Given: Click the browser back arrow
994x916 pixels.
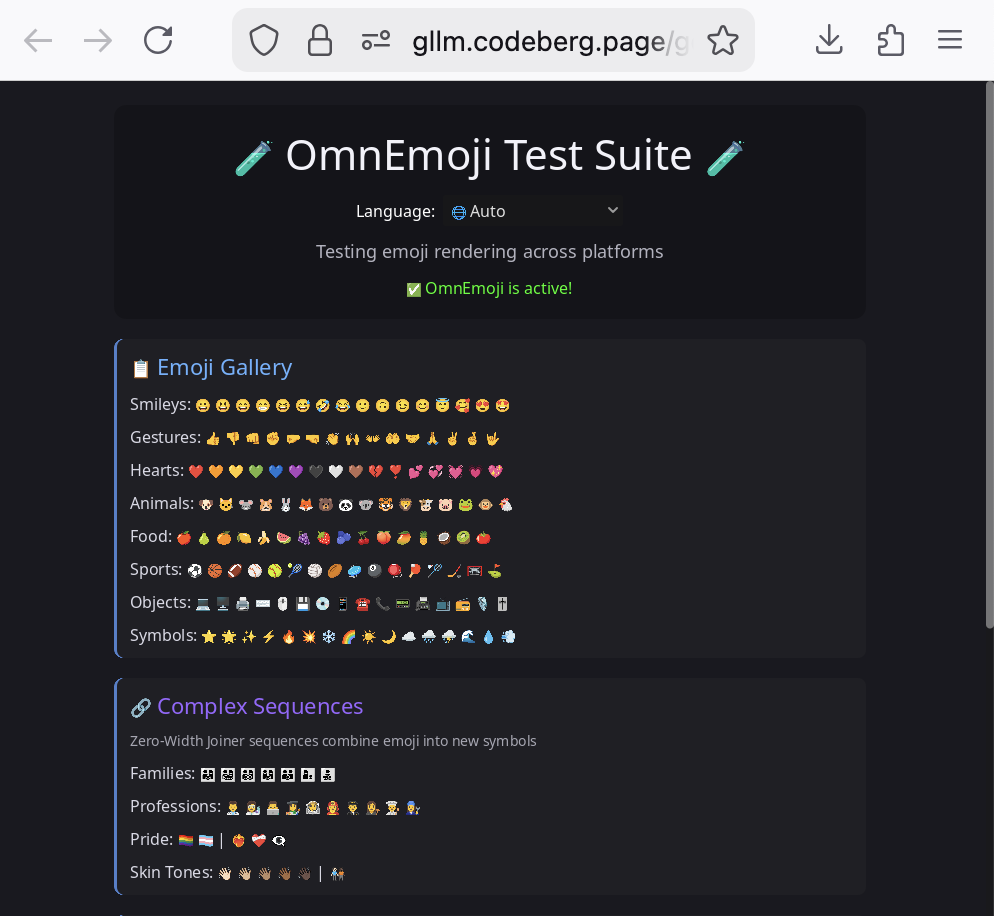Looking at the screenshot, I should (38, 40).
